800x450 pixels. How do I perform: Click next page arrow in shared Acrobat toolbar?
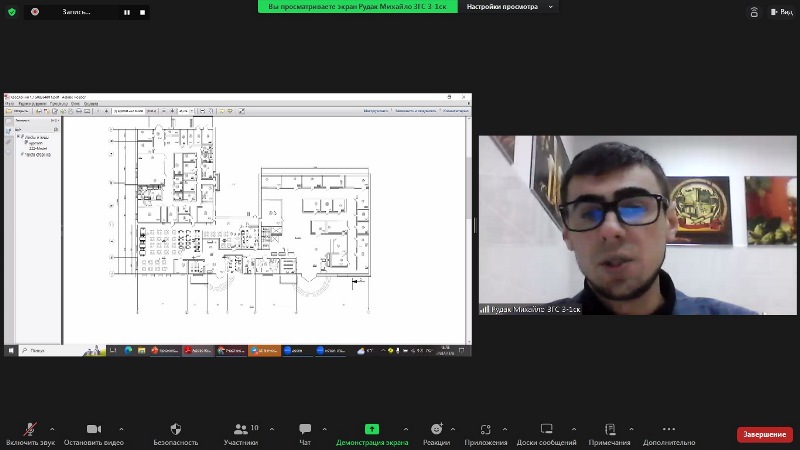[x=106, y=111]
